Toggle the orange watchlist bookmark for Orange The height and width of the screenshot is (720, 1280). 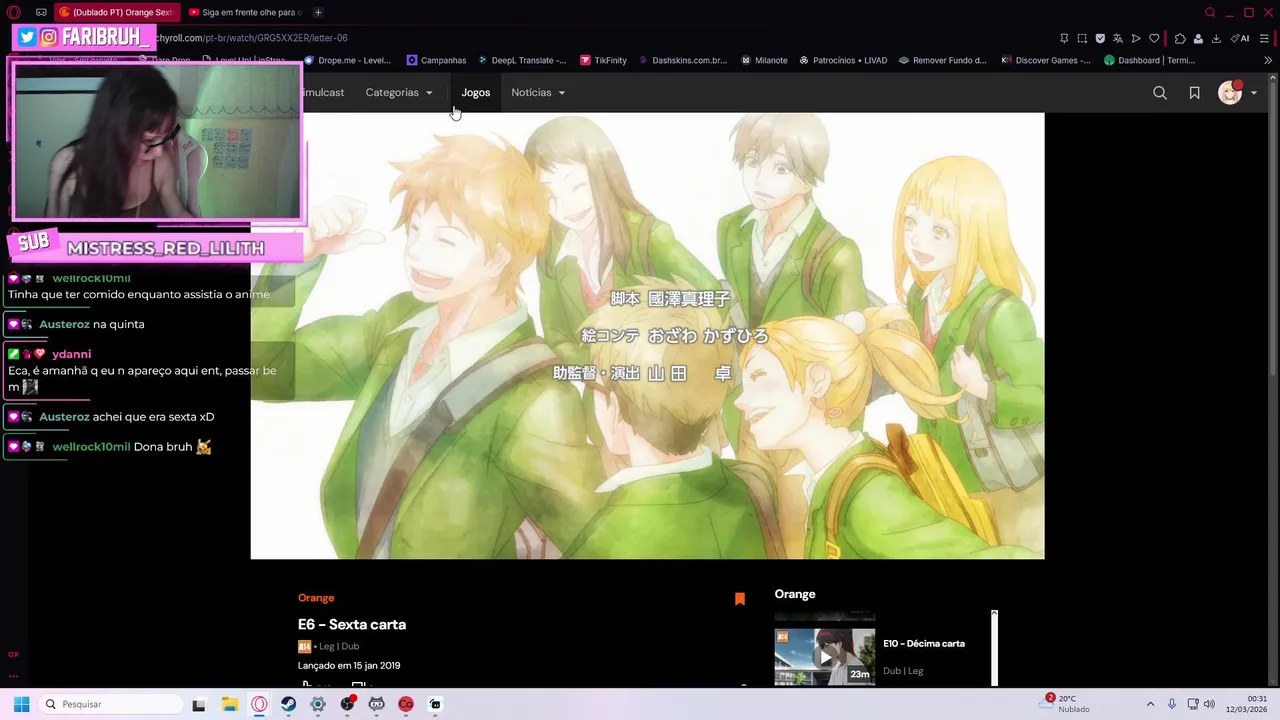[x=740, y=599]
